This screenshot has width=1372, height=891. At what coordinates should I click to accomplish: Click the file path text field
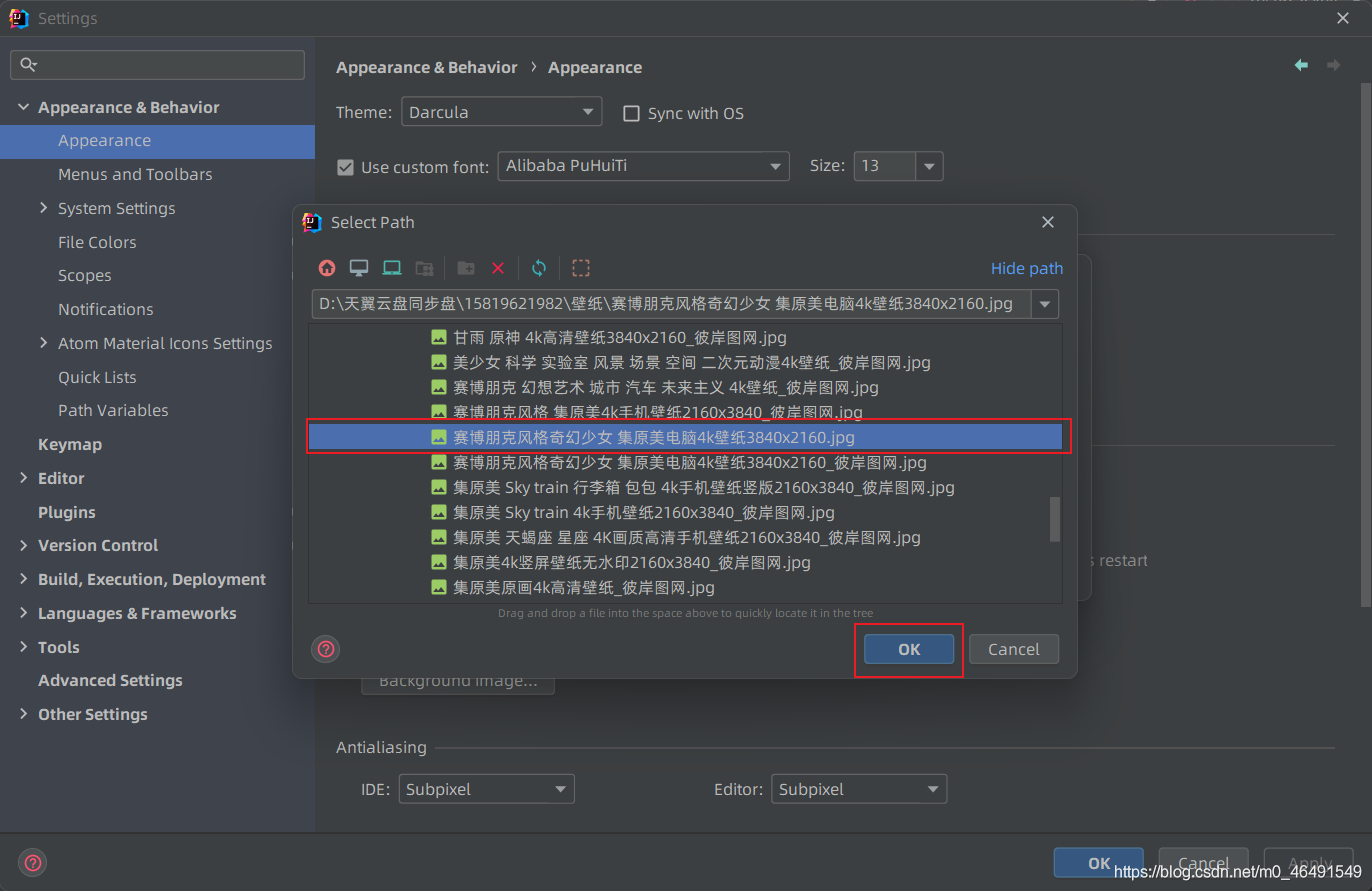coord(671,304)
